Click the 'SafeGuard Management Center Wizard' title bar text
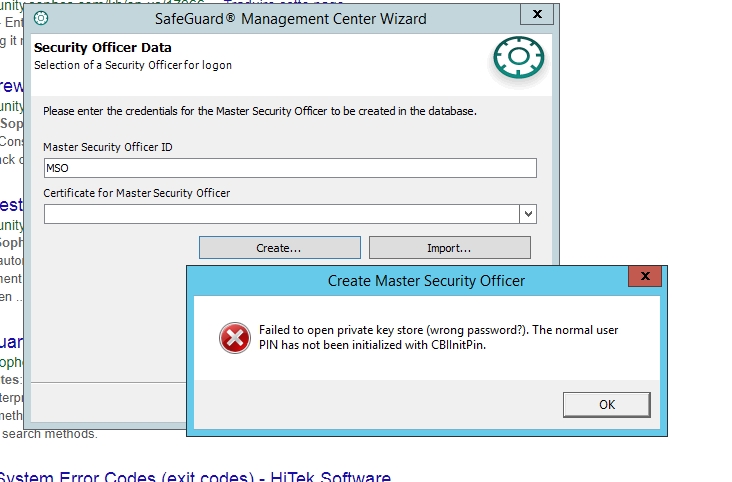 [290, 19]
